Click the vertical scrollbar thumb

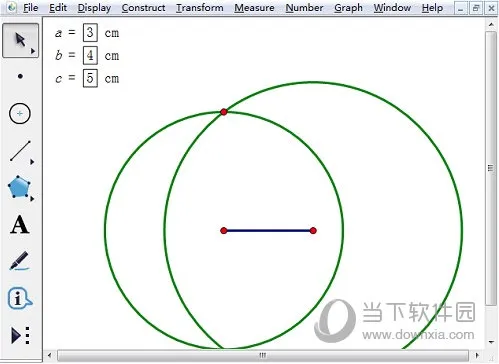click(x=491, y=168)
